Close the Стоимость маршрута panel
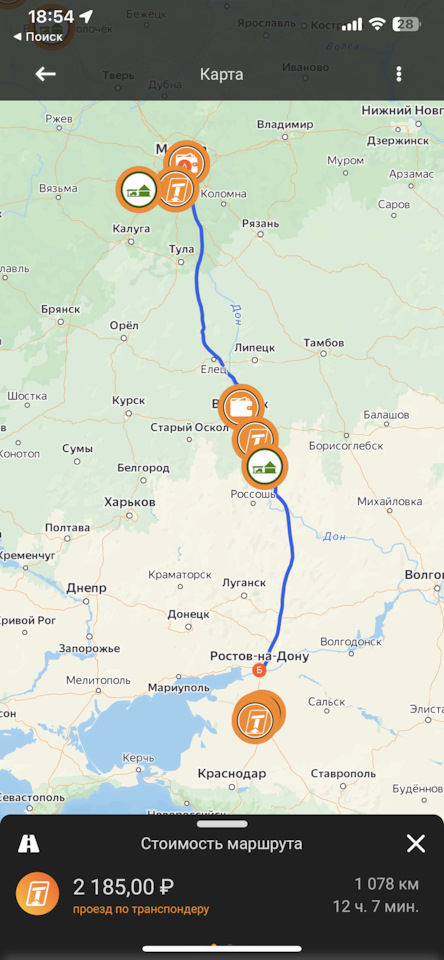This screenshot has height=960, width=444. click(x=416, y=844)
